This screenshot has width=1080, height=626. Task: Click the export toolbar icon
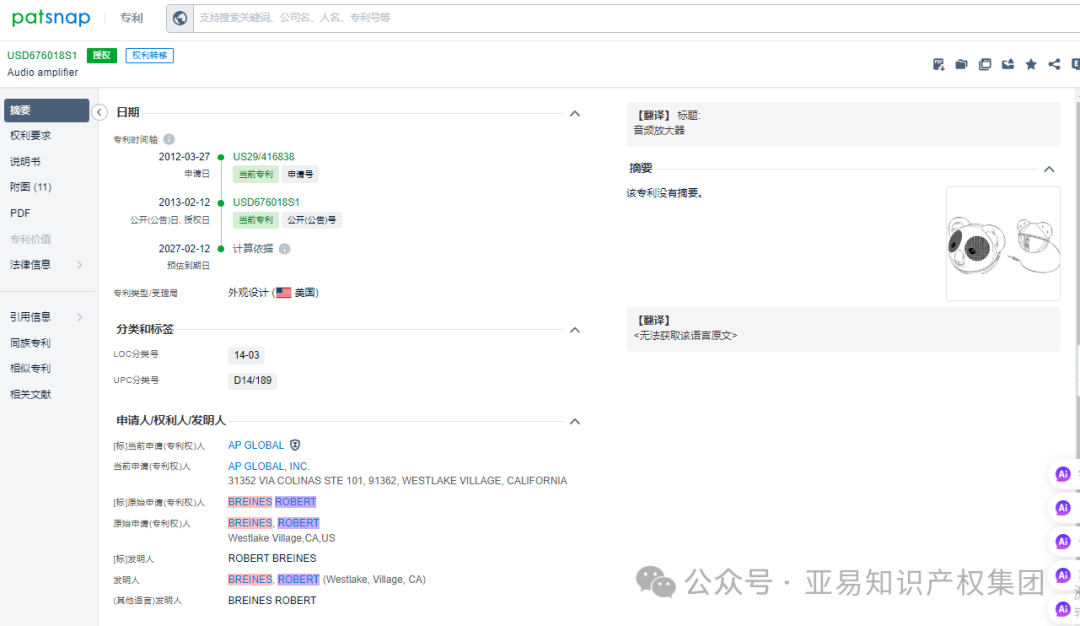pyautogui.click(x=1009, y=64)
